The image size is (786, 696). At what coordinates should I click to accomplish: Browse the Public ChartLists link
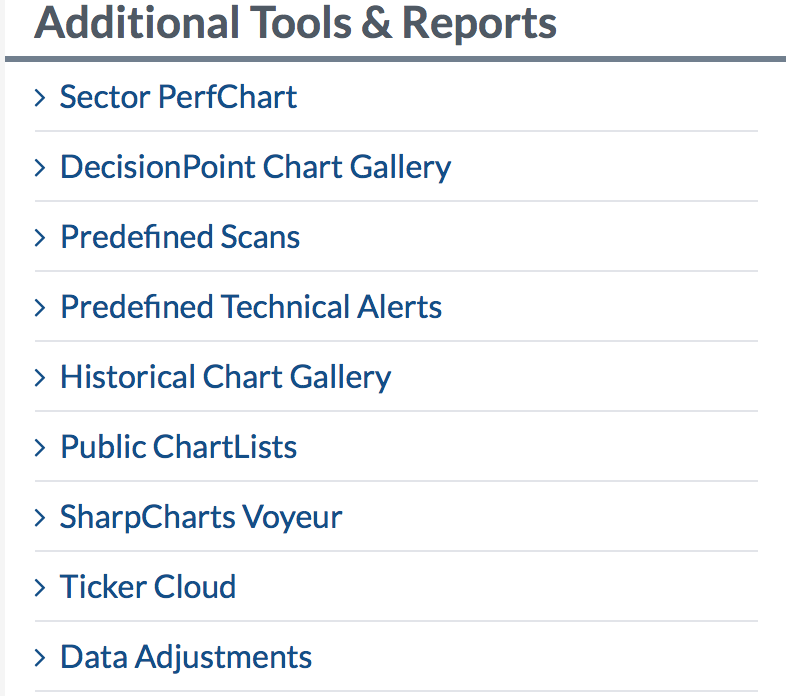pos(178,447)
